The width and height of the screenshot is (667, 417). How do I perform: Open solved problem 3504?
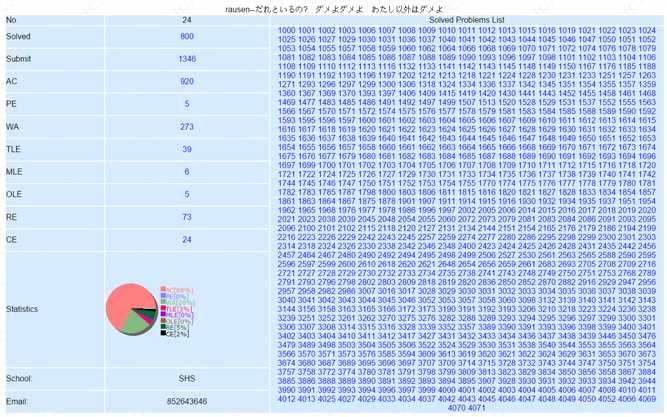[367, 345]
